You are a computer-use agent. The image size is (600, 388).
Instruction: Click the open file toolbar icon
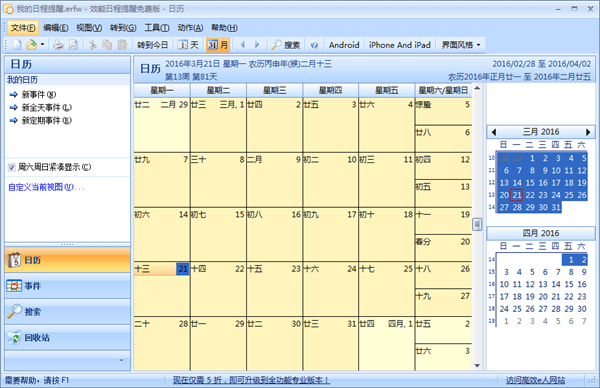click(31, 45)
